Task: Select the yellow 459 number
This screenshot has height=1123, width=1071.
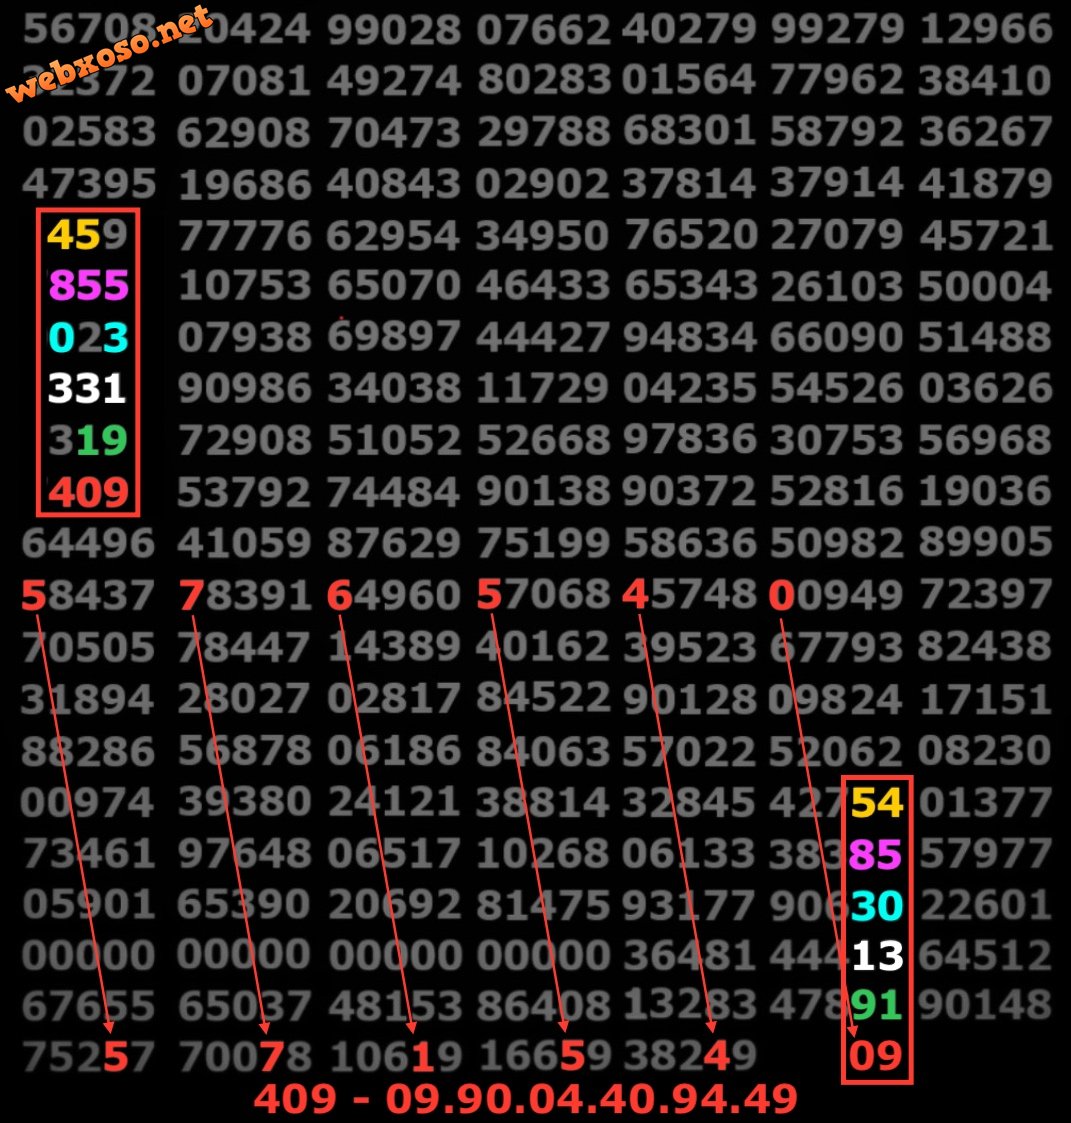Action: [87, 235]
